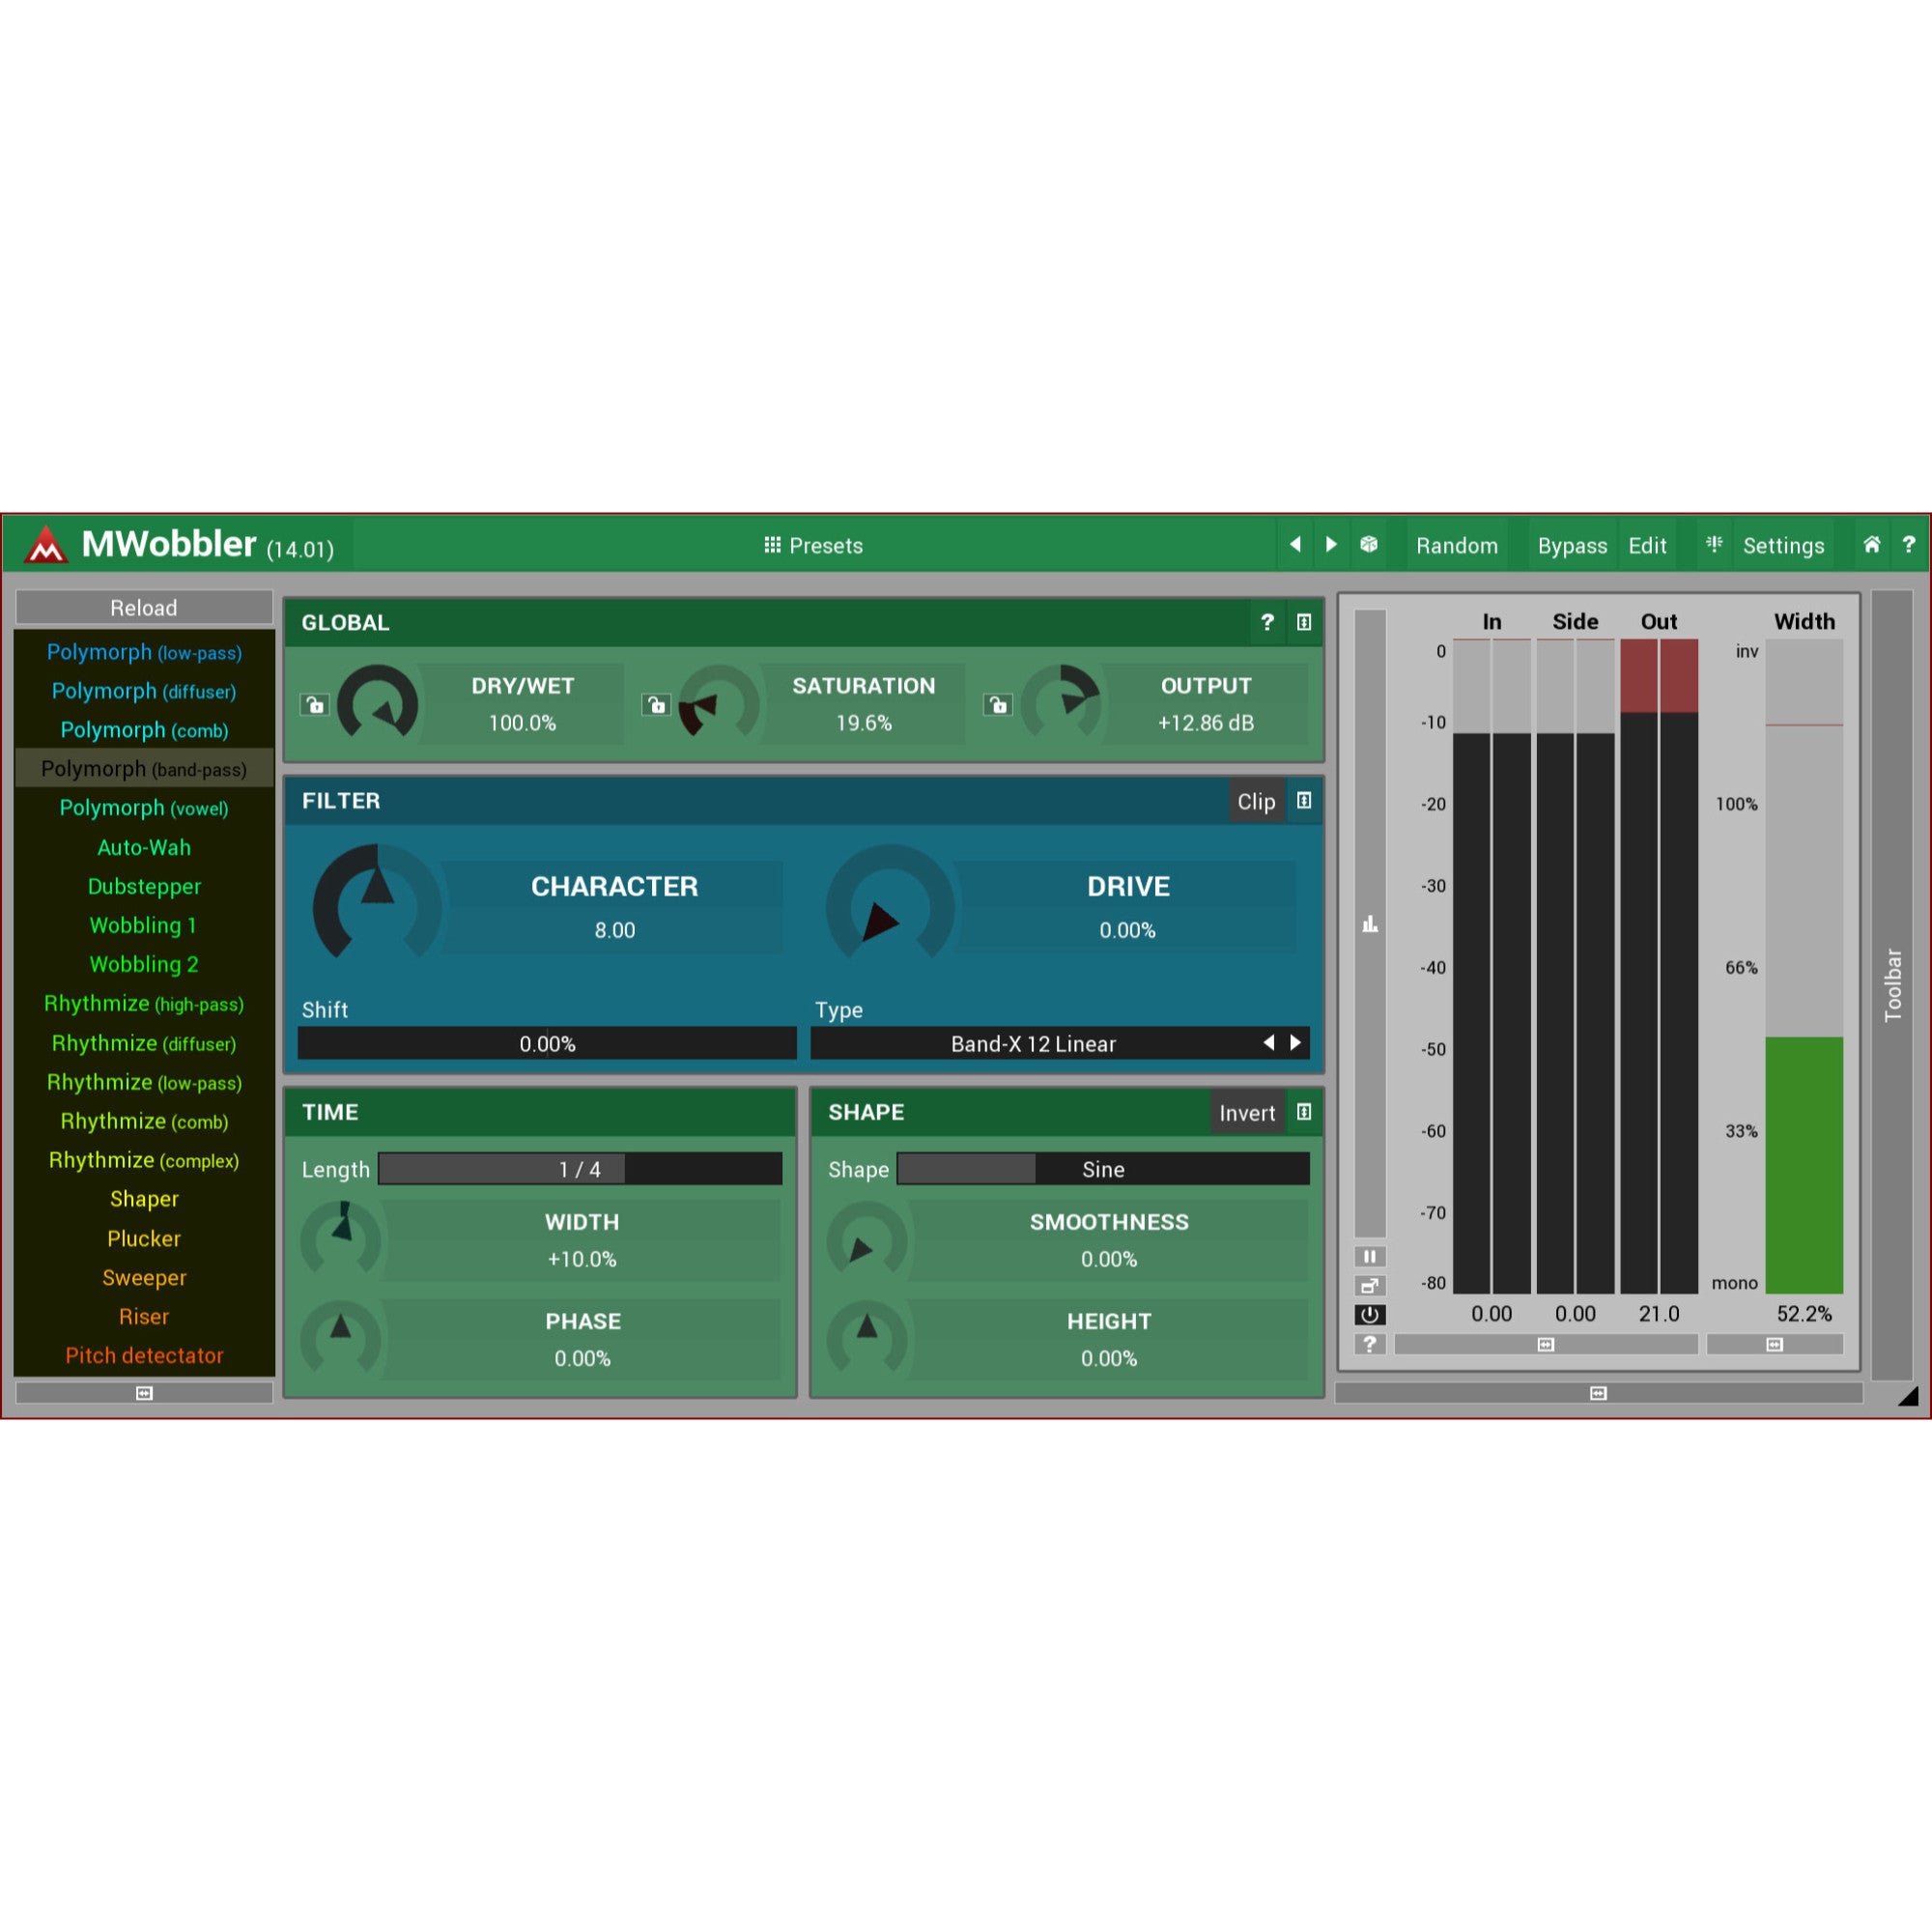Click the Shift slider bar
The width and height of the screenshot is (1932, 1932).
[547, 1044]
